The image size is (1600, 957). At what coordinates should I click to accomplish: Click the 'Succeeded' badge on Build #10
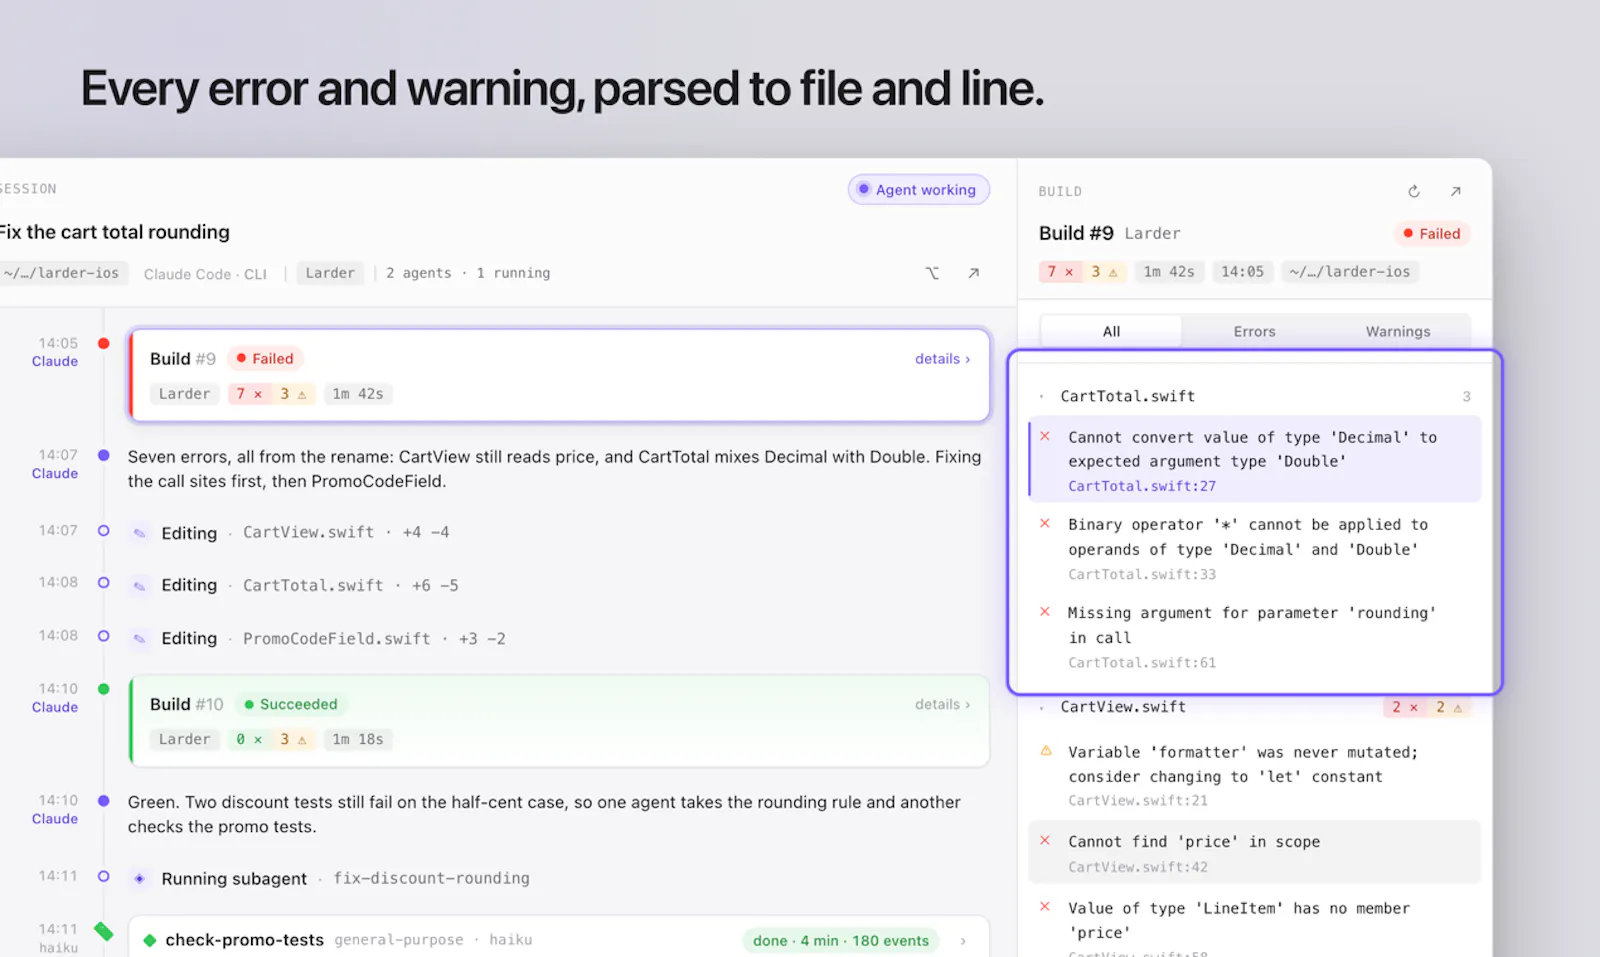pyautogui.click(x=291, y=704)
